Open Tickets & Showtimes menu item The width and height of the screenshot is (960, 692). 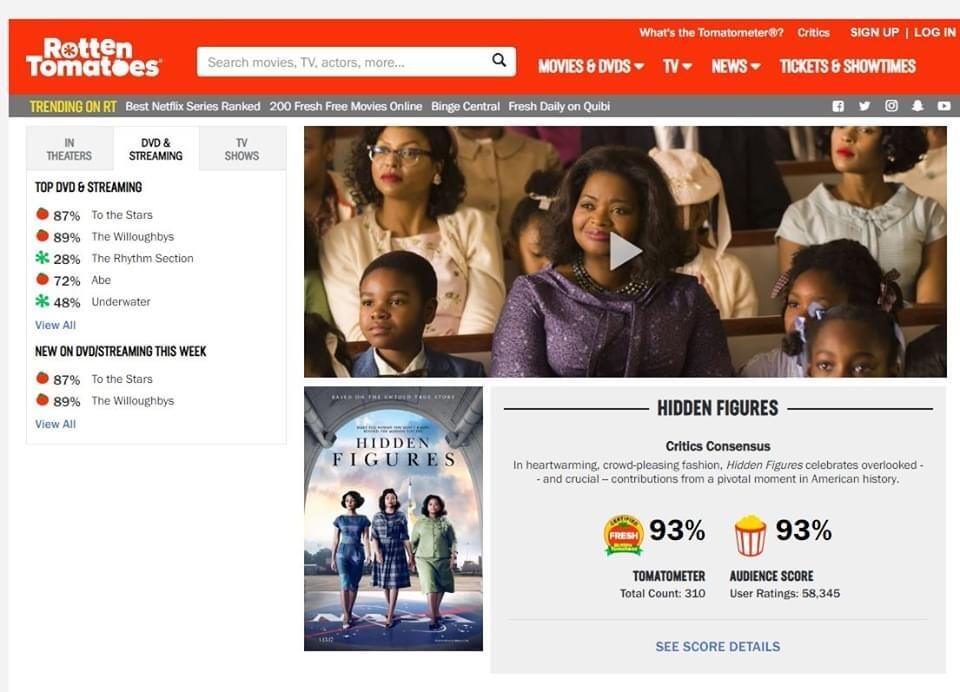tap(847, 66)
